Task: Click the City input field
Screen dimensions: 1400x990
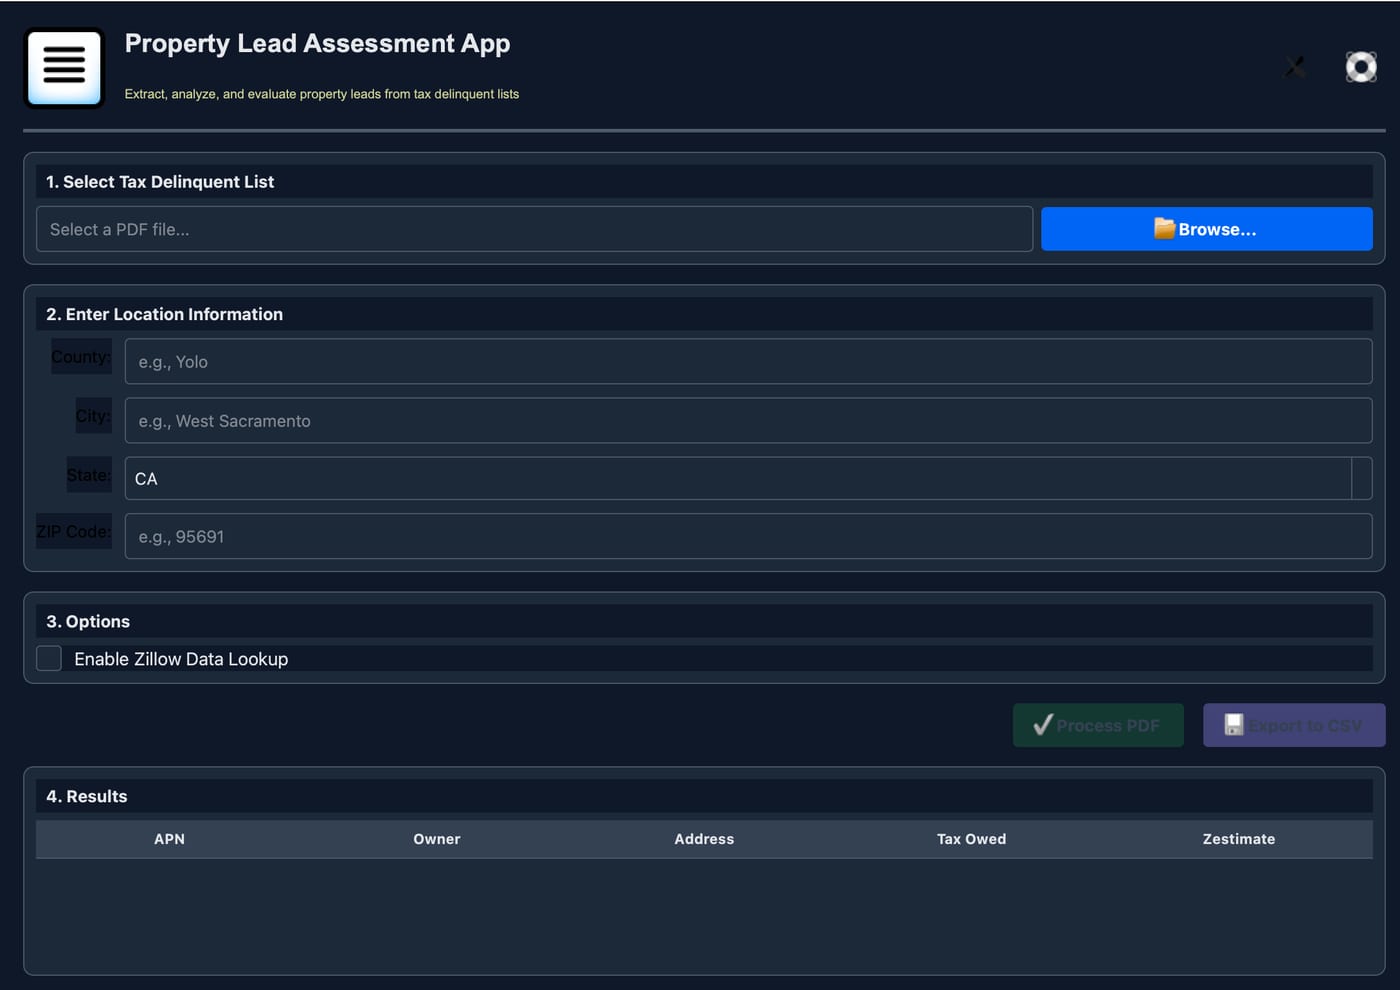Action: 748,421
